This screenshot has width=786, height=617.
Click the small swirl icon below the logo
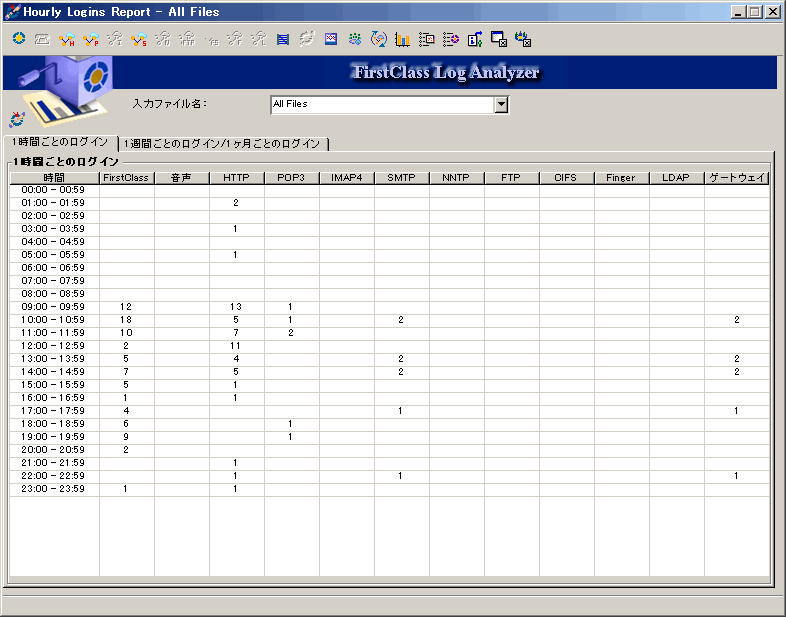[x=17, y=120]
